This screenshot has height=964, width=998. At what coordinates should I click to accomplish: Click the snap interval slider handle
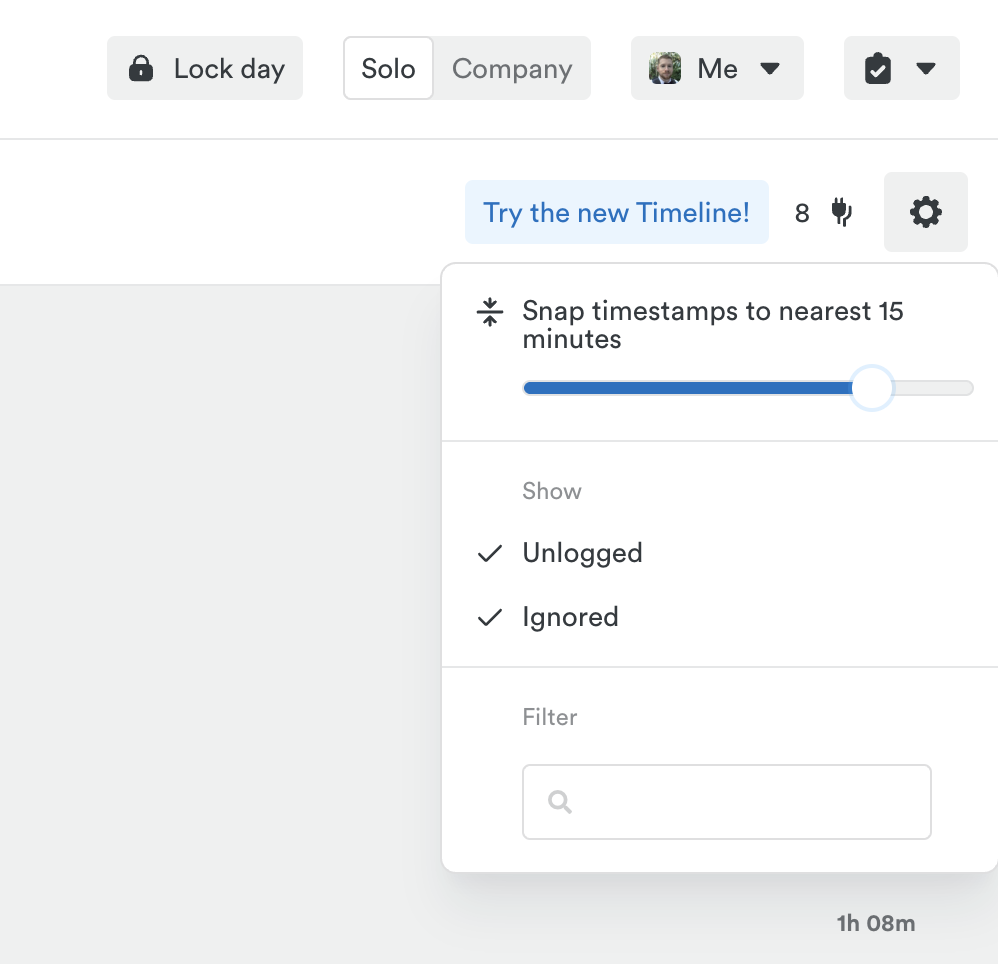tap(872, 388)
